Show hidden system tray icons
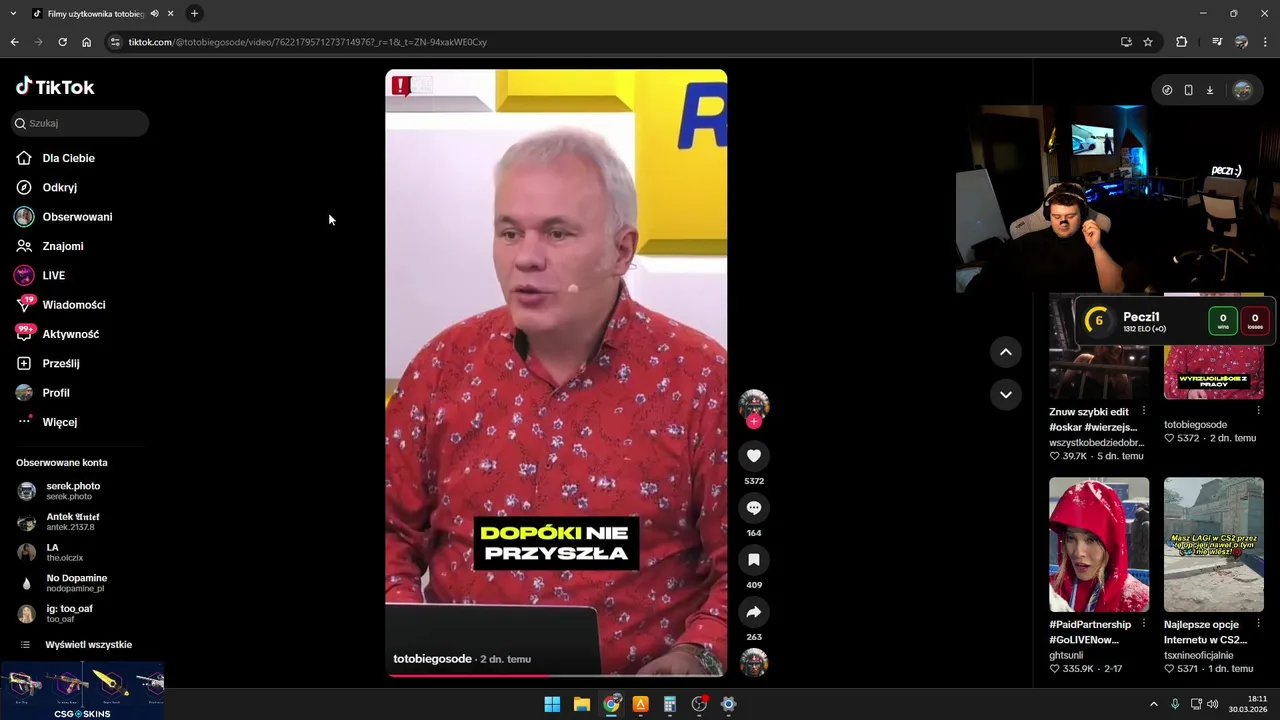Image resolution: width=1280 pixels, height=720 pixels. 1153,704
